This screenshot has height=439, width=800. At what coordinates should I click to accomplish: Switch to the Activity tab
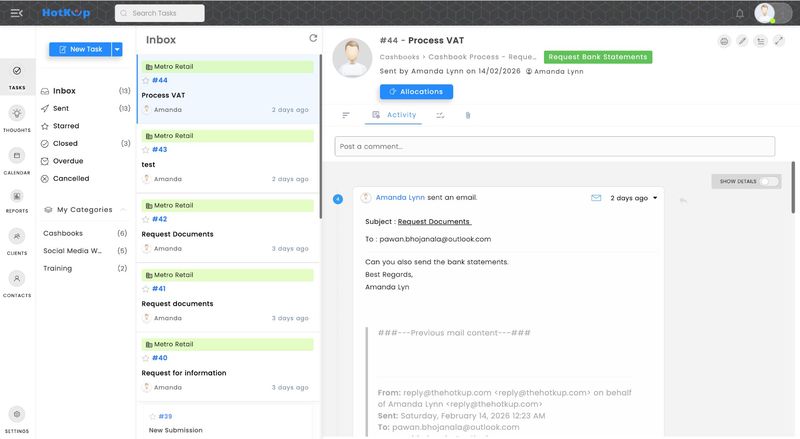tap(394, 115)
